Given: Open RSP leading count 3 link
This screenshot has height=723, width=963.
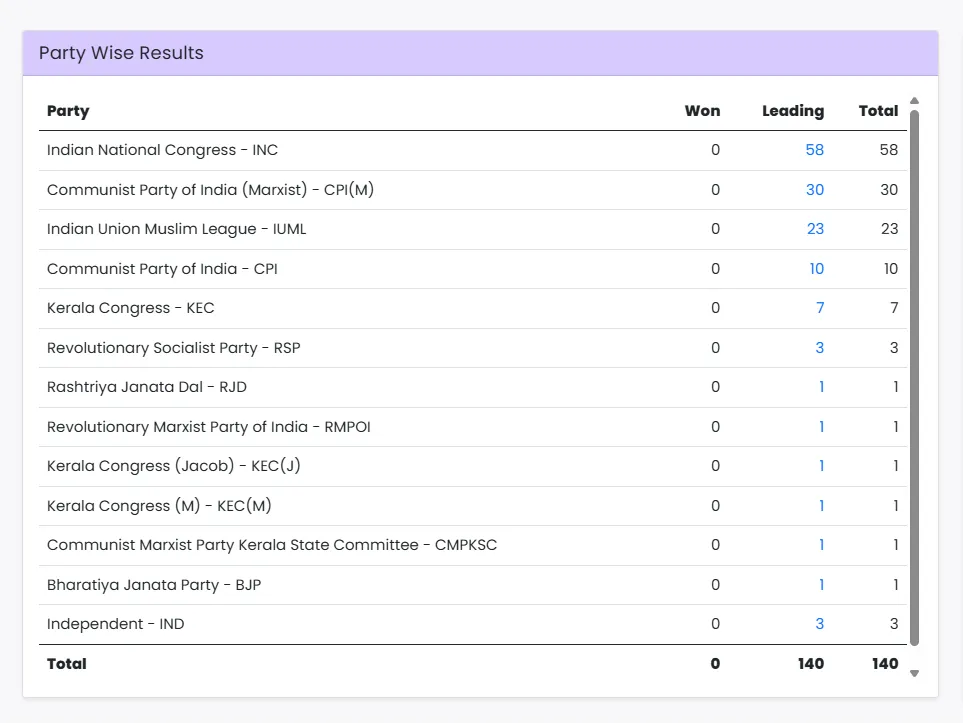Looking at the screenshot, I should click(819, 348).
